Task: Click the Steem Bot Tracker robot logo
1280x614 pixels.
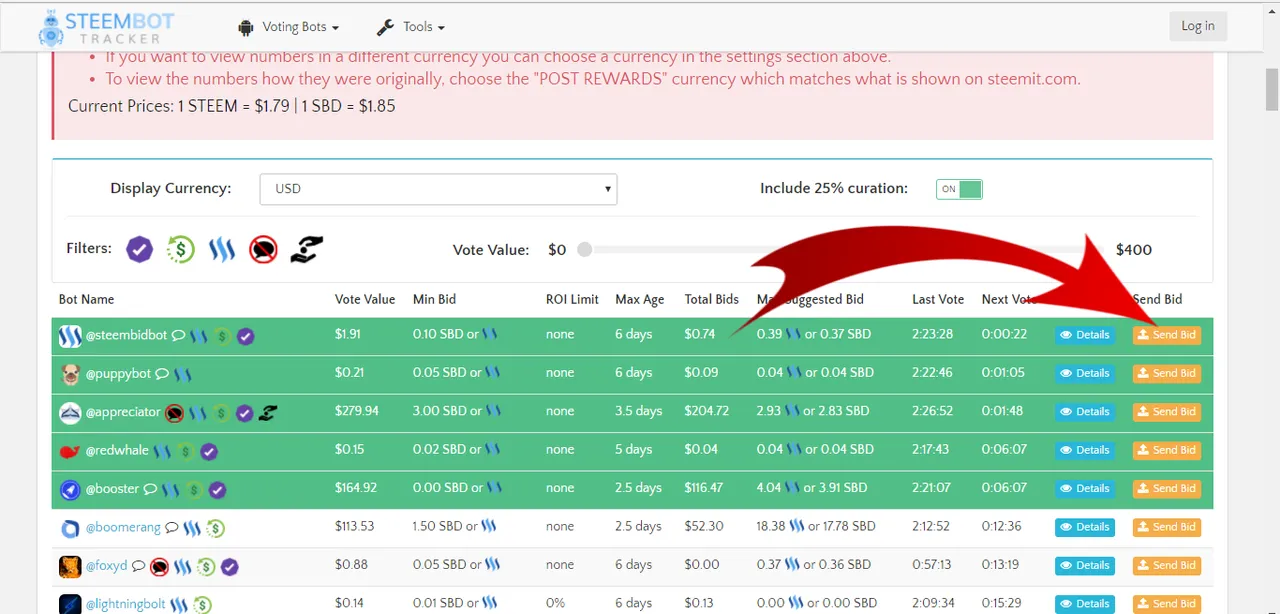Action: click(x=50, y=28)
